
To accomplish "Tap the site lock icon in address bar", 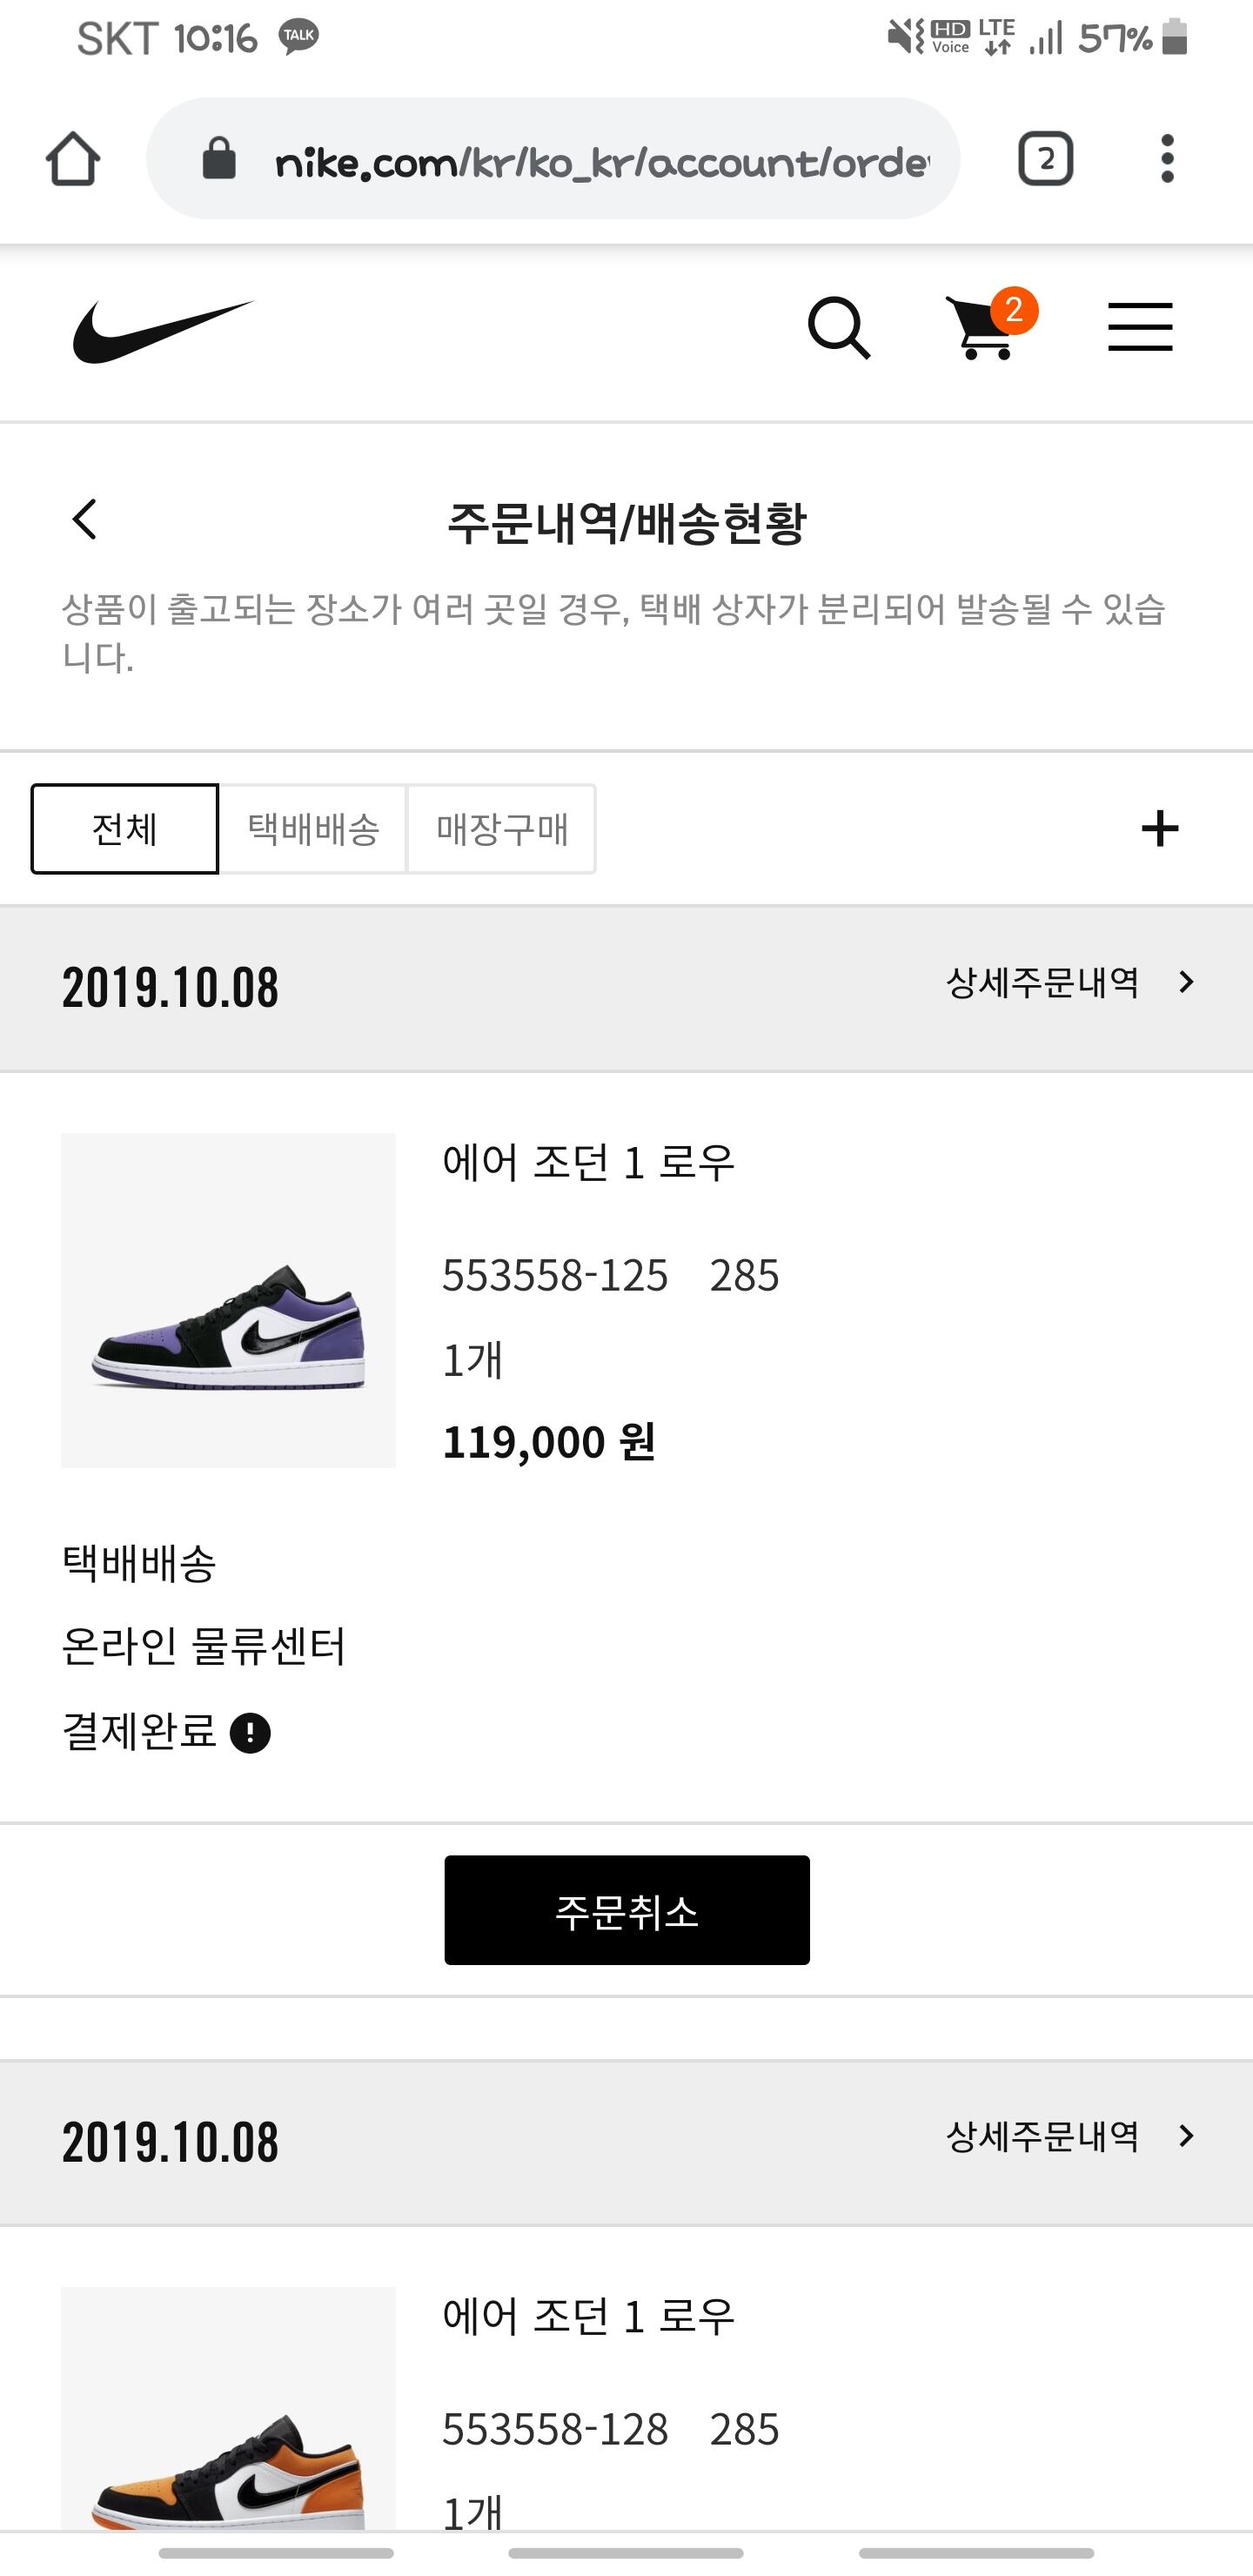I will point(219,158).
